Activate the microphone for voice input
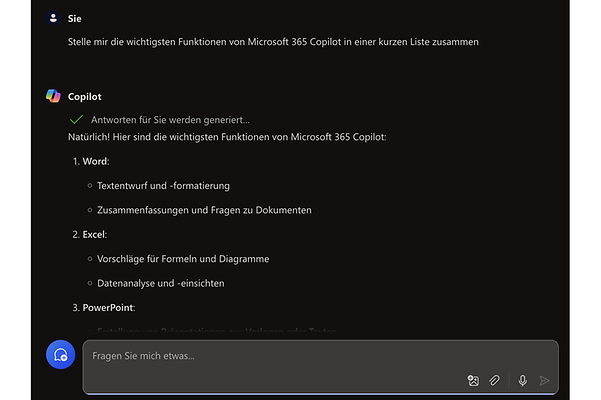Viewport: 601px width, 400px height. [522, 380]
